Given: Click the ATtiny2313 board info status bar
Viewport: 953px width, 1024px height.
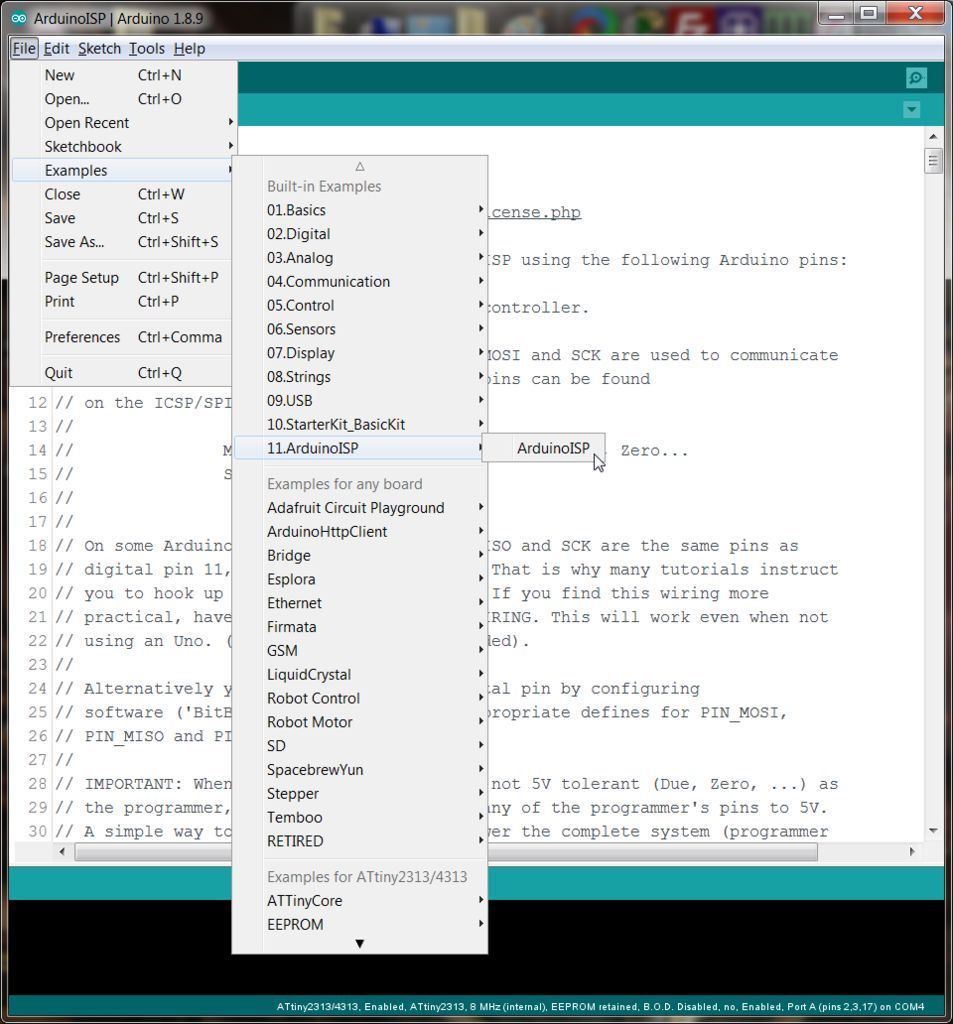Looking at the screenshot, I should pyautogui.click(x=600, y=1007).
